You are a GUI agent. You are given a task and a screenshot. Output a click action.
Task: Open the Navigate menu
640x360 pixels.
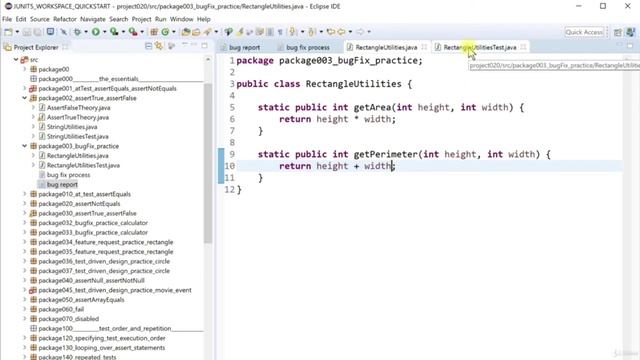click(93, 19)
